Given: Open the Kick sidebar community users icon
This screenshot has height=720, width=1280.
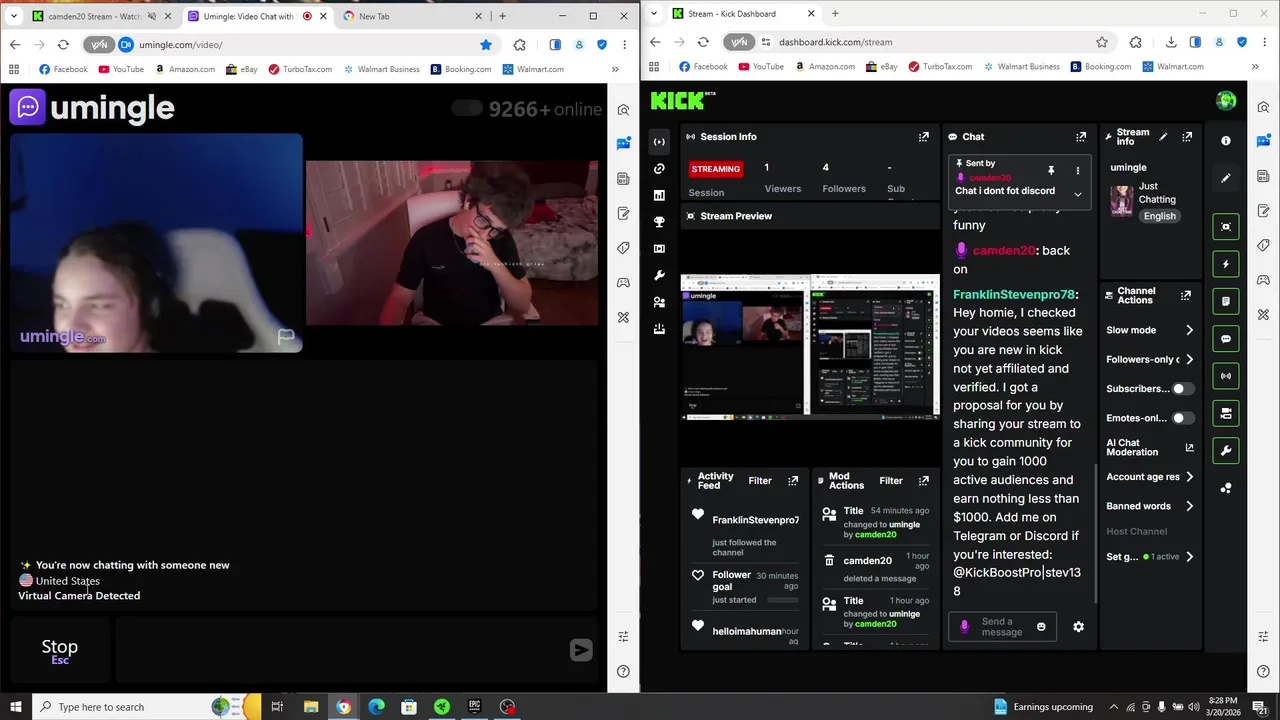Looking at the screenshot, I should [x=659, y=302].
